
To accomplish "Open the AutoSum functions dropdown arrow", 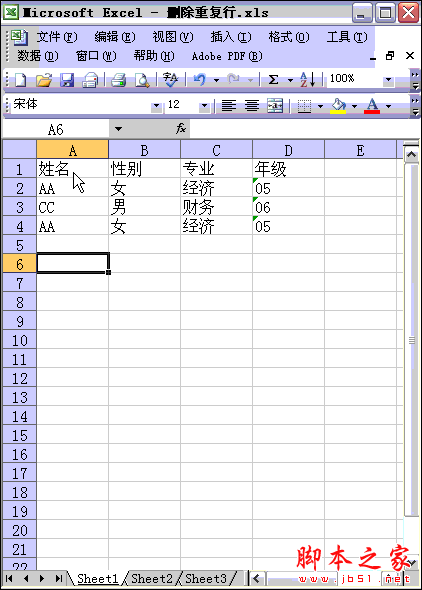I will (290, 80).
